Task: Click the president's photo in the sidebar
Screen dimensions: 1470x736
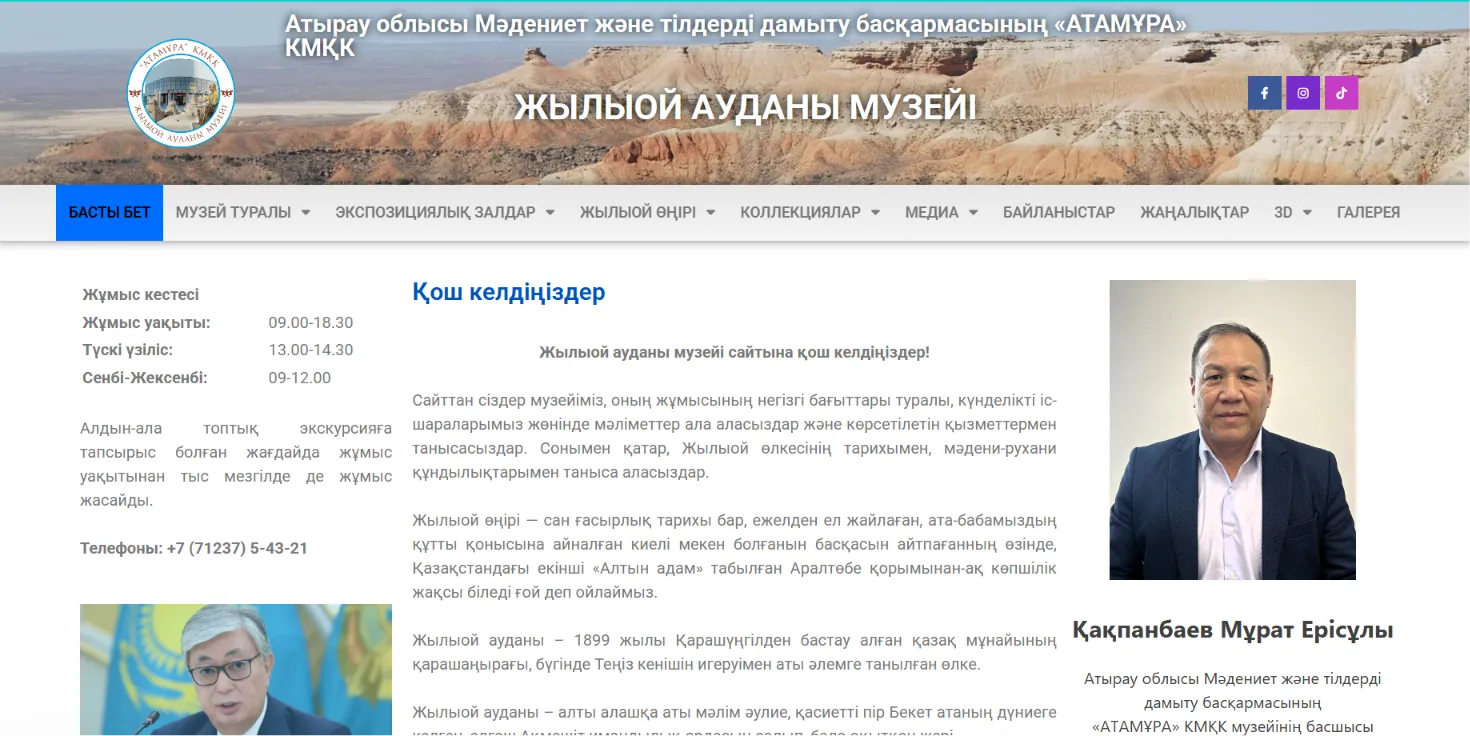Action: (x=236, y=669)
